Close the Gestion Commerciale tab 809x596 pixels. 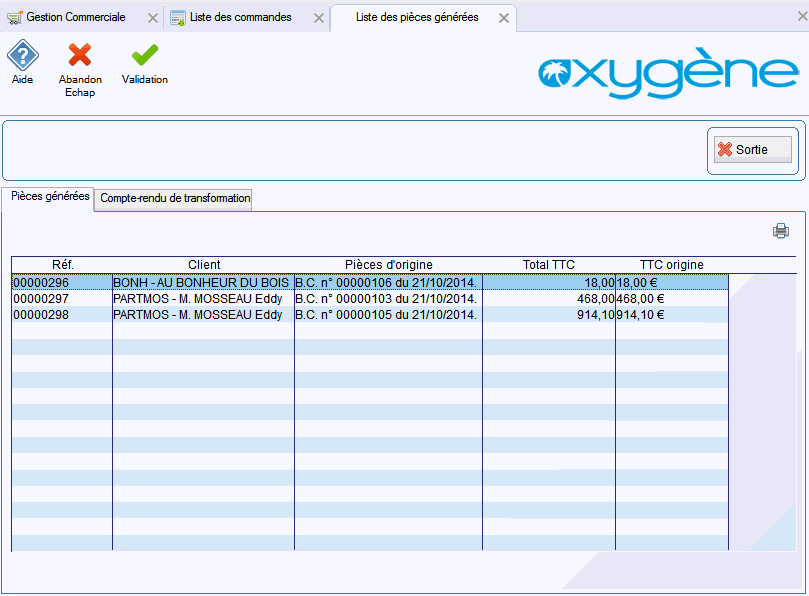[x=152, y=18]
